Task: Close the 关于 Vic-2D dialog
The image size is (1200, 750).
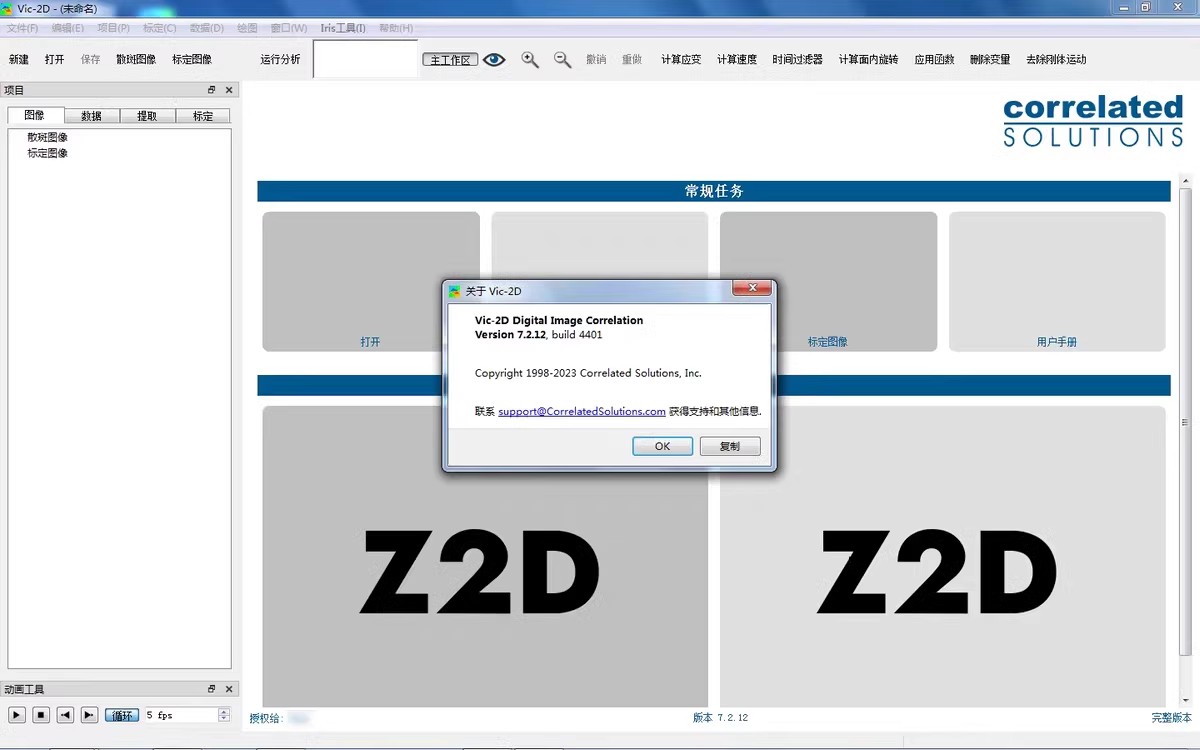Action: click(x=750, y=289)
